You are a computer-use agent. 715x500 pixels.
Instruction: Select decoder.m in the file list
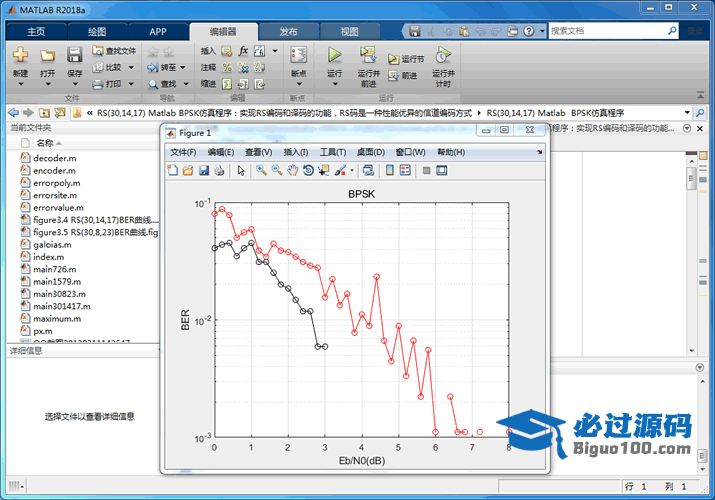(54, 158)
